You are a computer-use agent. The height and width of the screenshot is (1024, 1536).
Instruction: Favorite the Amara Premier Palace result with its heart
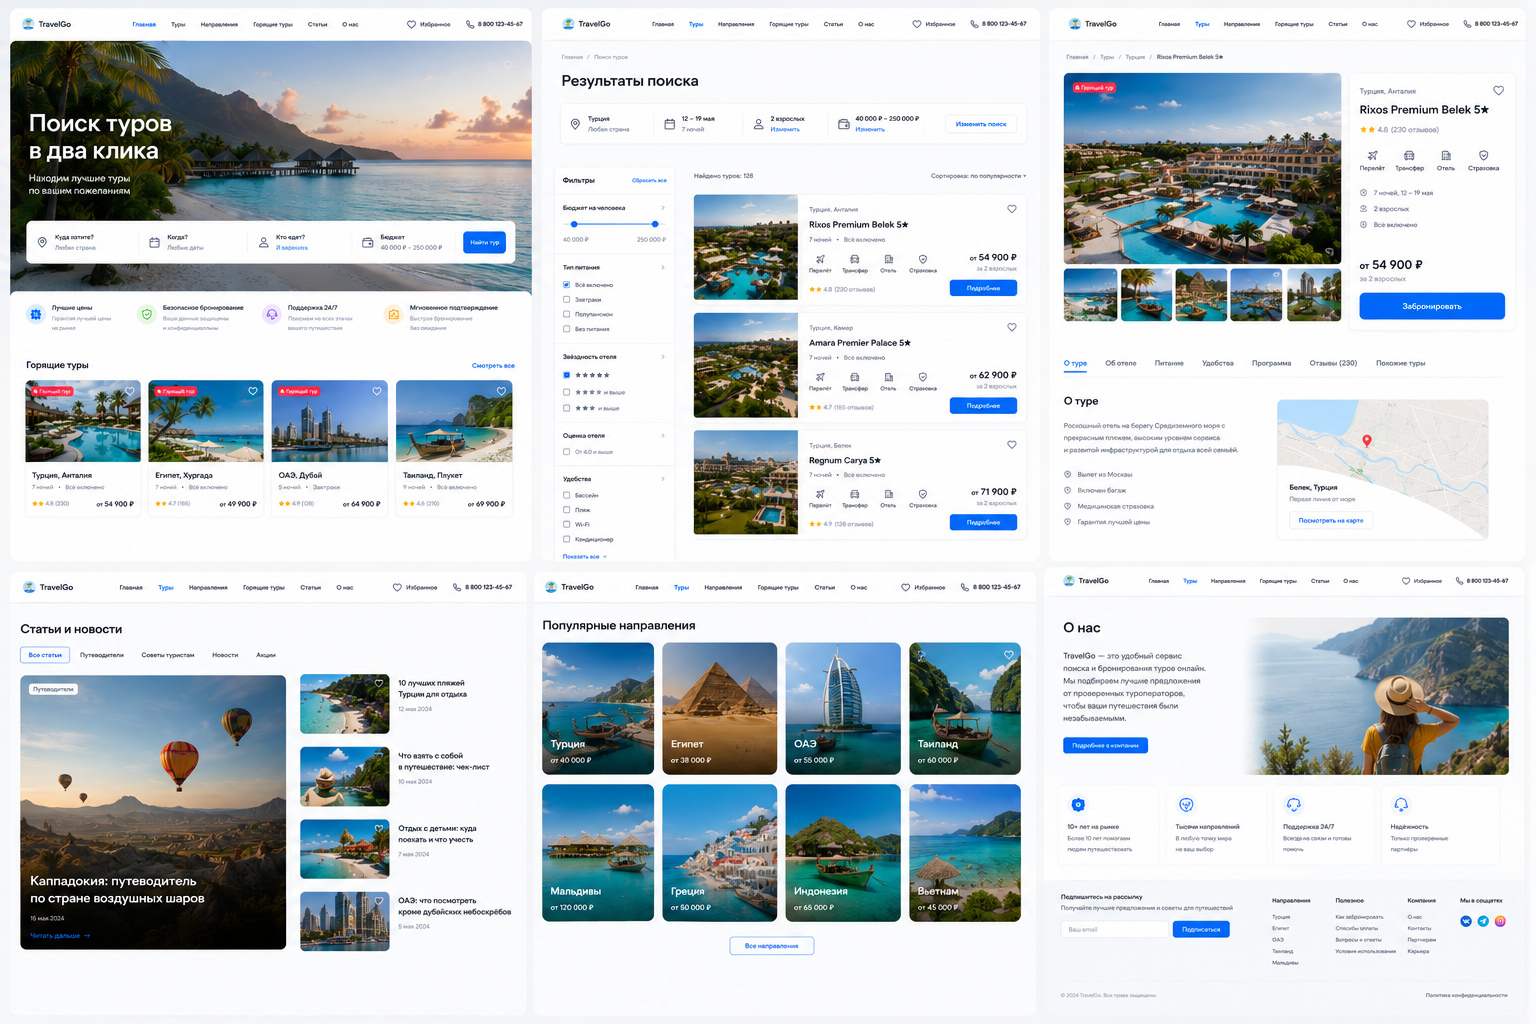1011,327
